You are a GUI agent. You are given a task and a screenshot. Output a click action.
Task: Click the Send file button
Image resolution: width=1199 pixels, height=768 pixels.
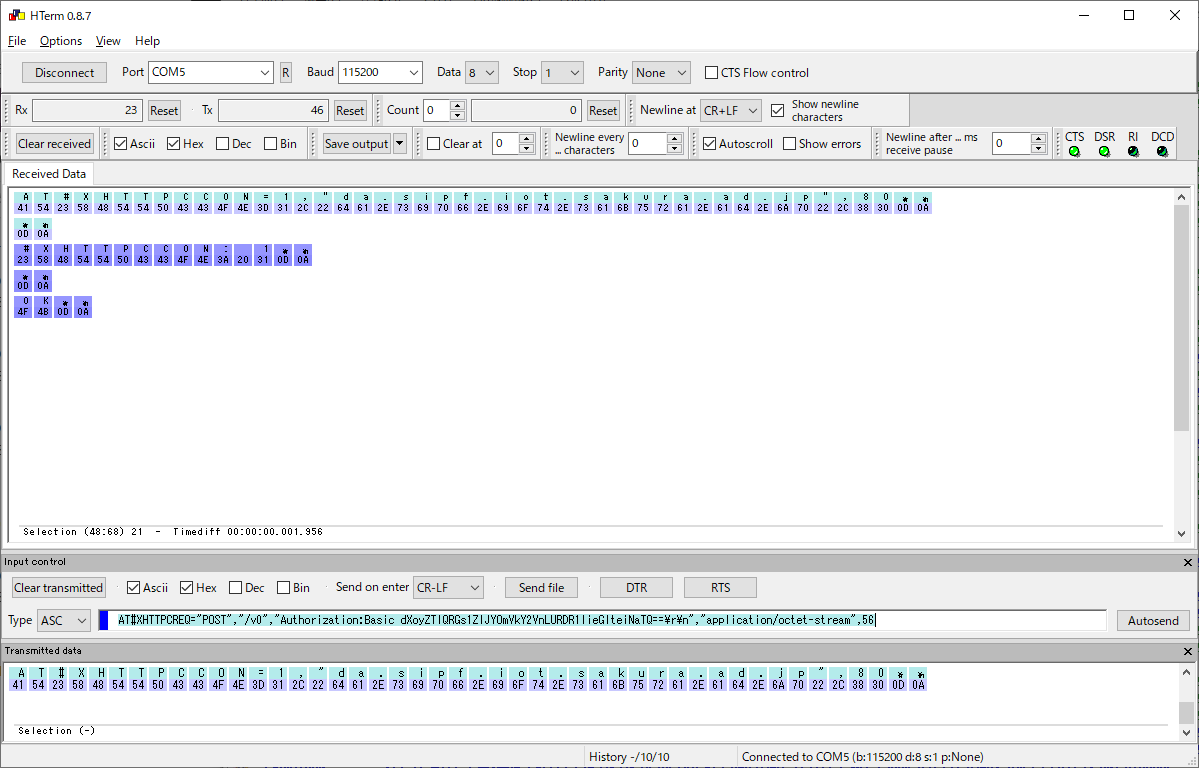coord(541,588)
